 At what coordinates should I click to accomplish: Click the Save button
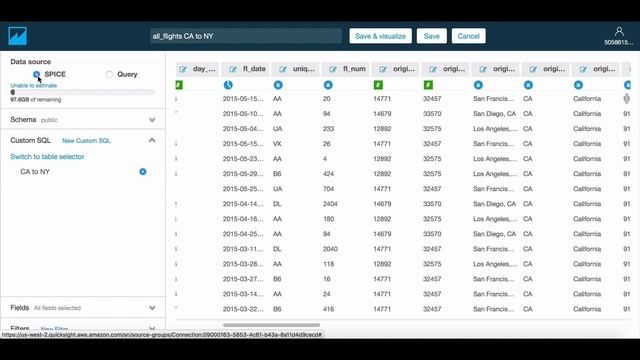coord(431,36)
